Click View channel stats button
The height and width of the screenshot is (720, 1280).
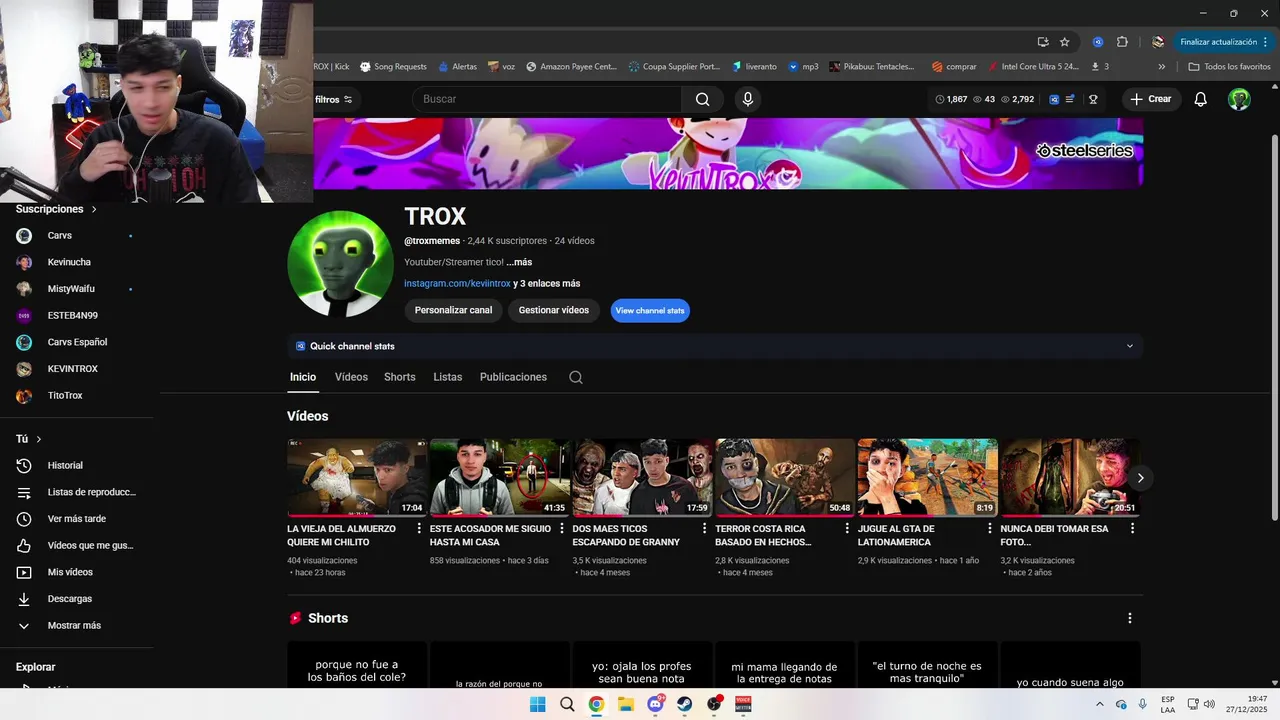tap(650, 311)
